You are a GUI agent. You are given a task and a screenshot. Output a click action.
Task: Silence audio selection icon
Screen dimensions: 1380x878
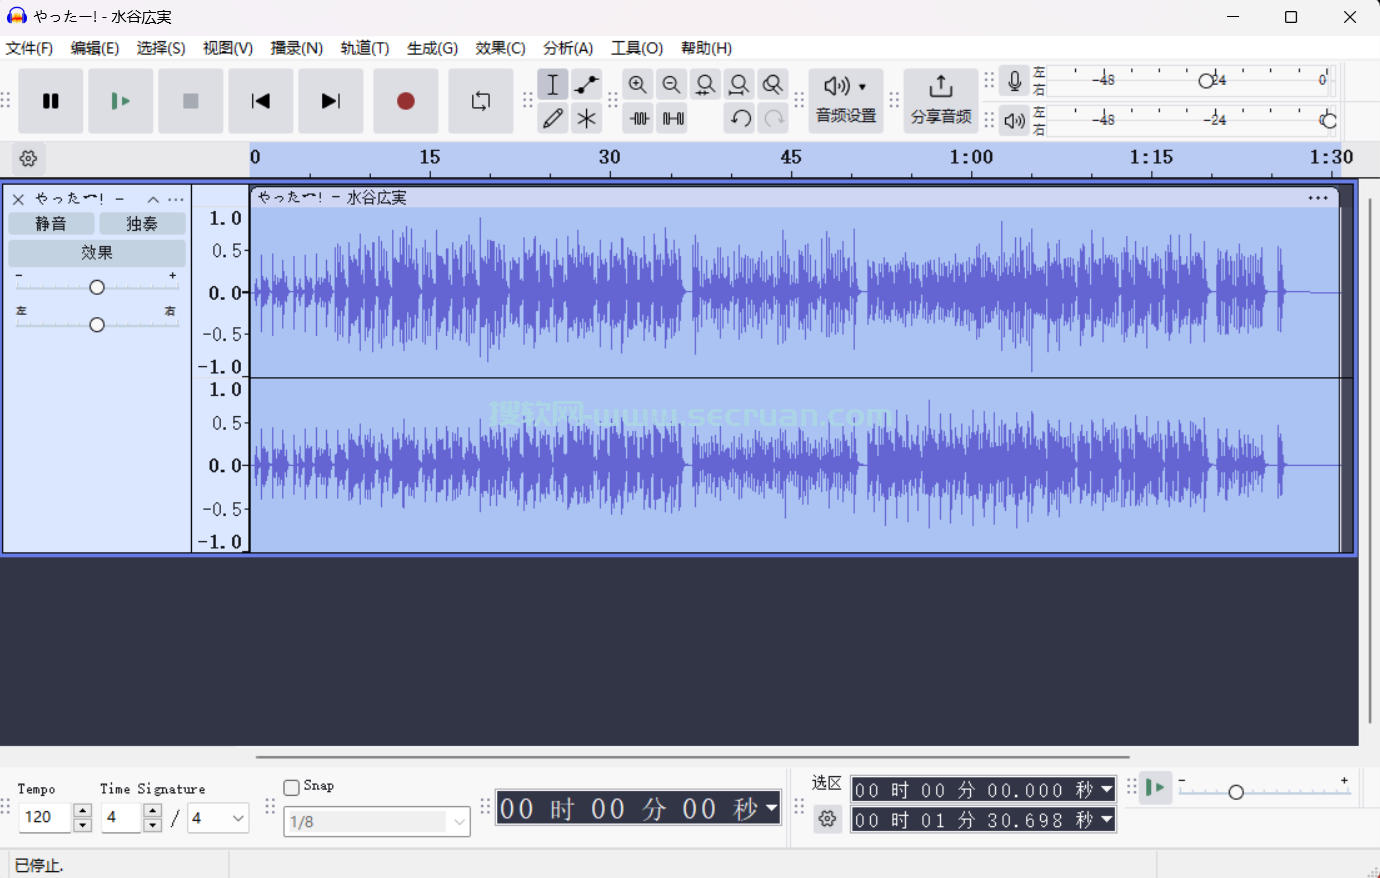(674, 119)
